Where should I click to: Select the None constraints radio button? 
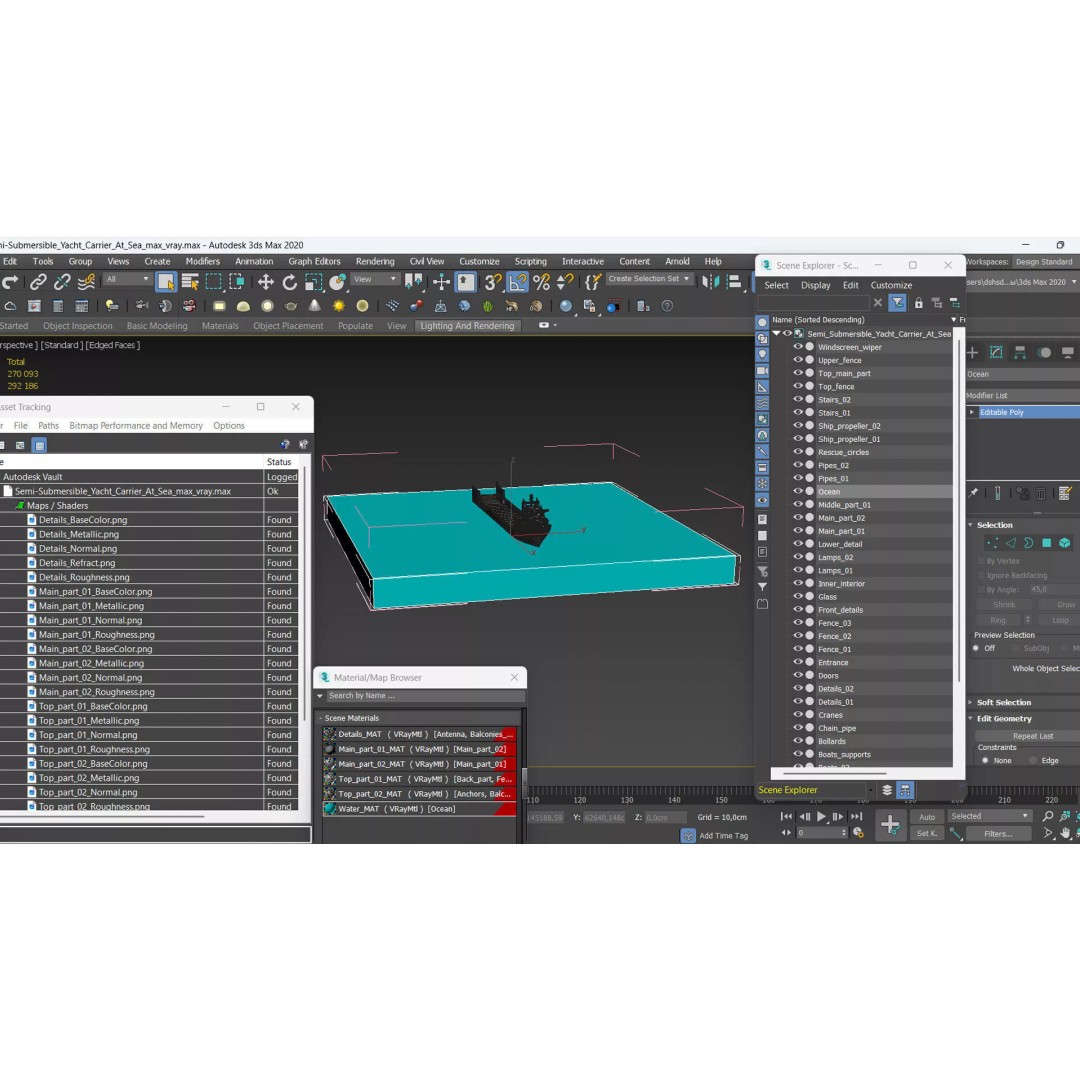click(985, 760)
